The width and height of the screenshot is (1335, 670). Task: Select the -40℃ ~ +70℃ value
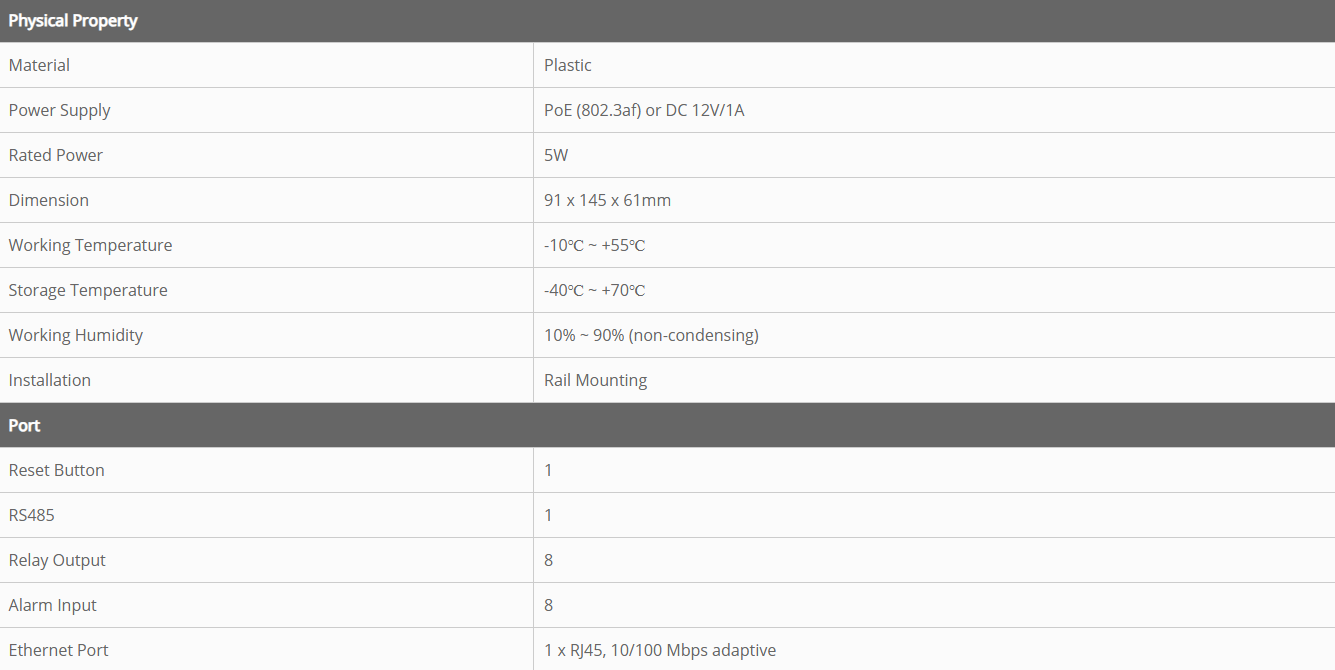pyautogui.click(x=594, y=290)
